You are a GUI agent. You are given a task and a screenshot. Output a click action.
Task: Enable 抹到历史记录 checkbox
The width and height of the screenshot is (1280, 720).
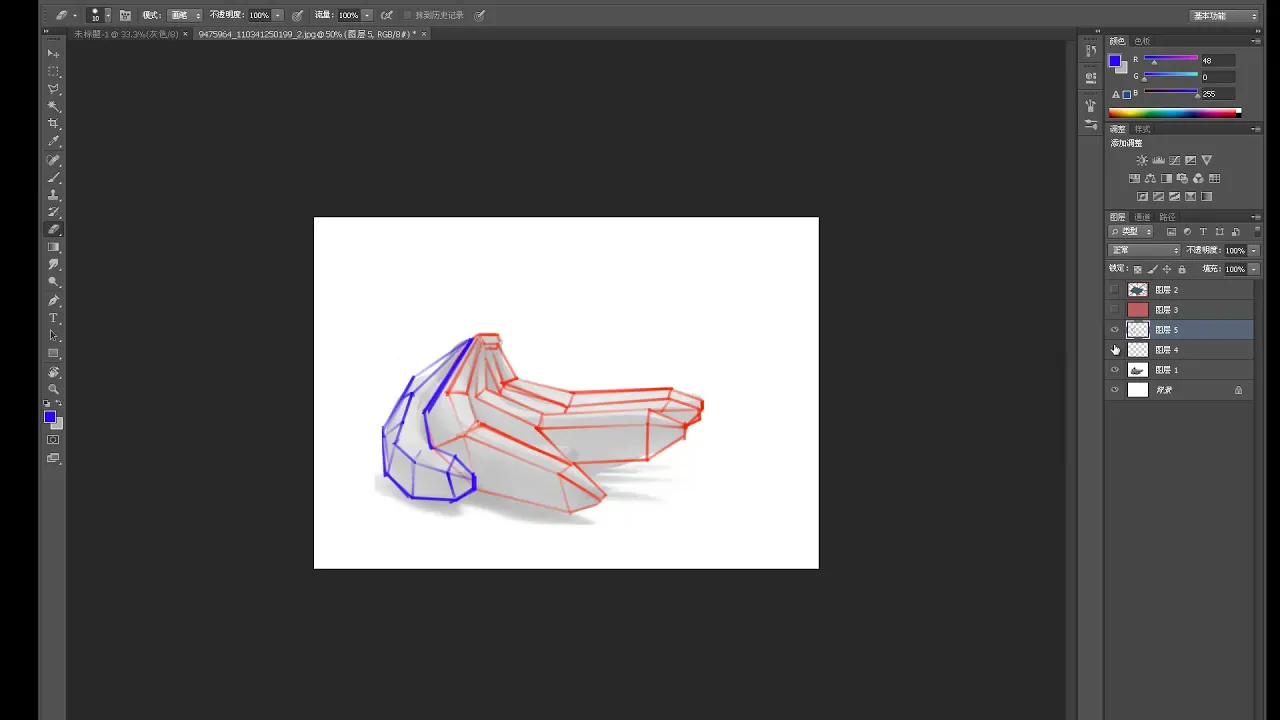click(407, 16)
